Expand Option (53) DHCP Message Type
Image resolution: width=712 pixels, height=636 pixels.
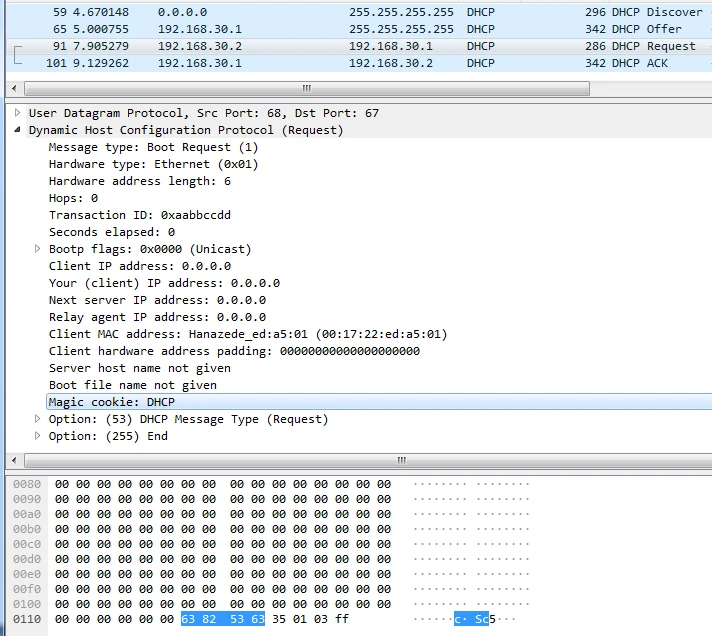[x=38, y=419]
